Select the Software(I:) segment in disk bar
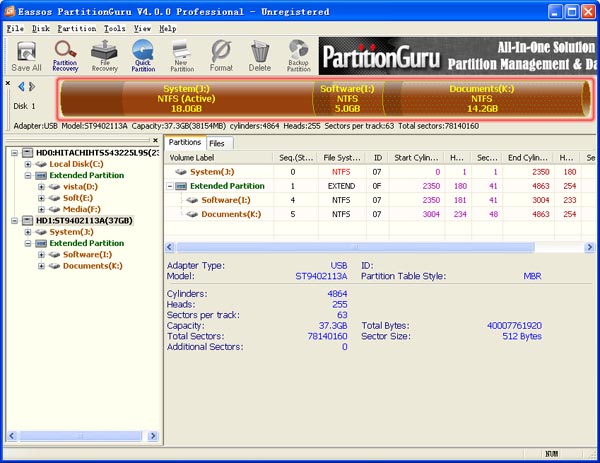Screen dimensions: 600x463 347,98
